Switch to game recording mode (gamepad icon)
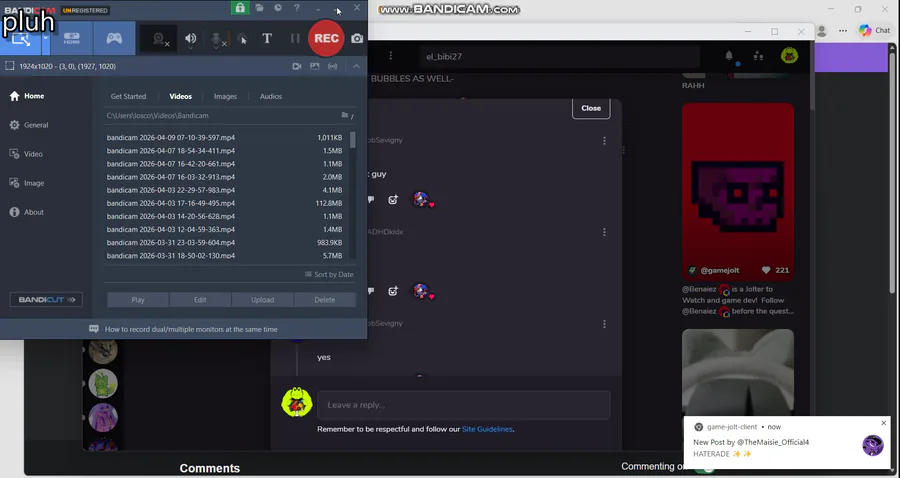 click(114, 38)
